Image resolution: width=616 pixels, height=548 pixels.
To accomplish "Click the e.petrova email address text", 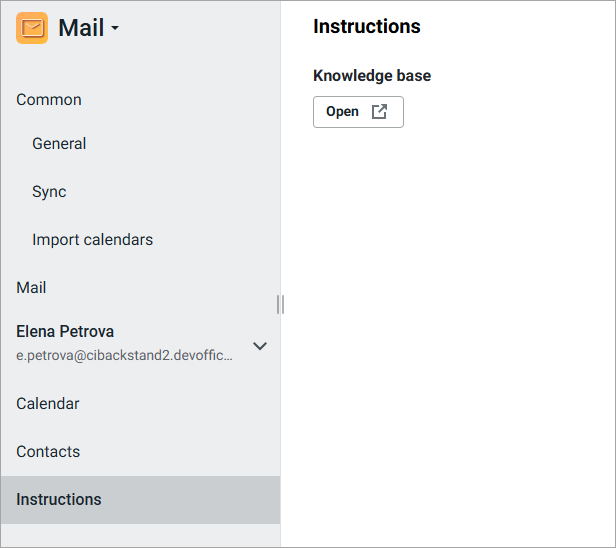I will [x=125, y=355].
